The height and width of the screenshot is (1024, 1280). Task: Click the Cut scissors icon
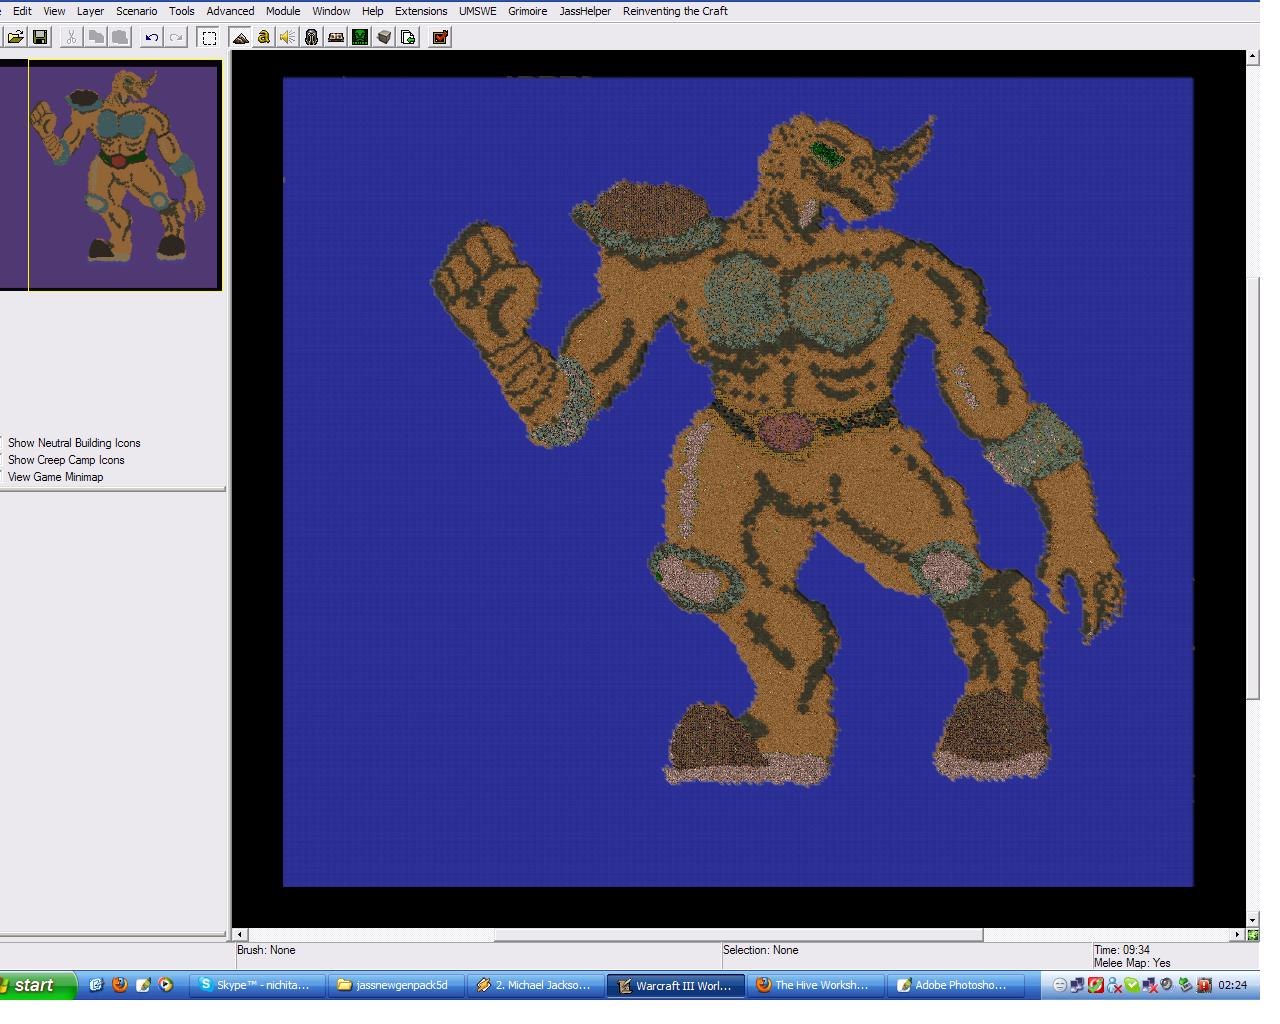tap(71, 37)
